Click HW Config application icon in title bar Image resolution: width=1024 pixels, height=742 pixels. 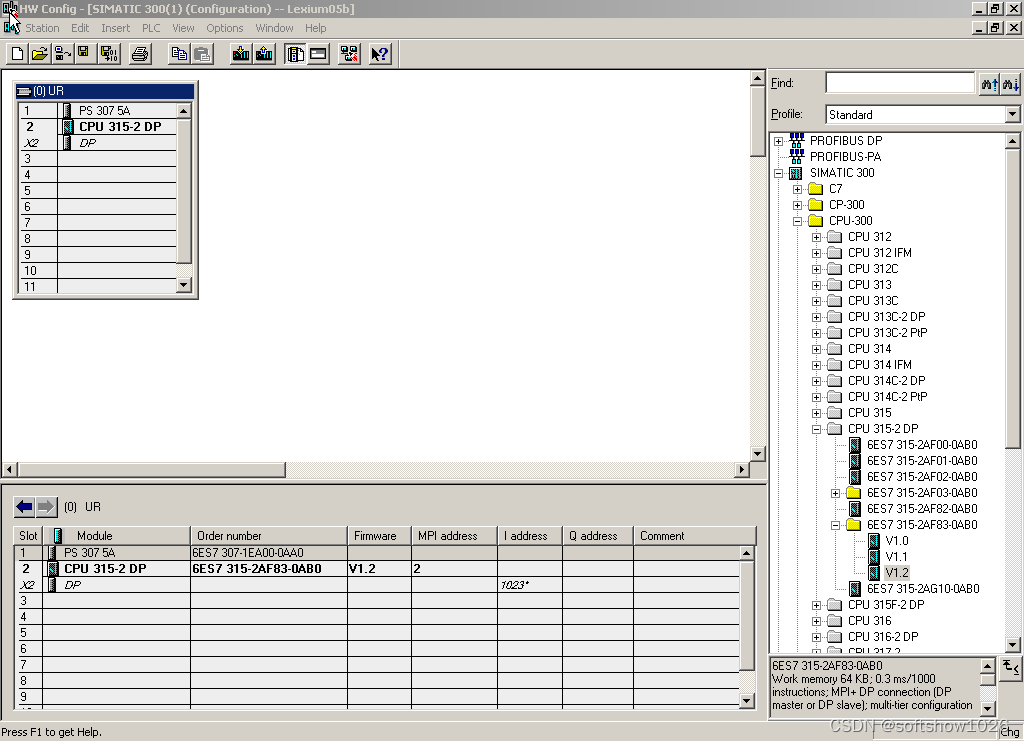10,8
